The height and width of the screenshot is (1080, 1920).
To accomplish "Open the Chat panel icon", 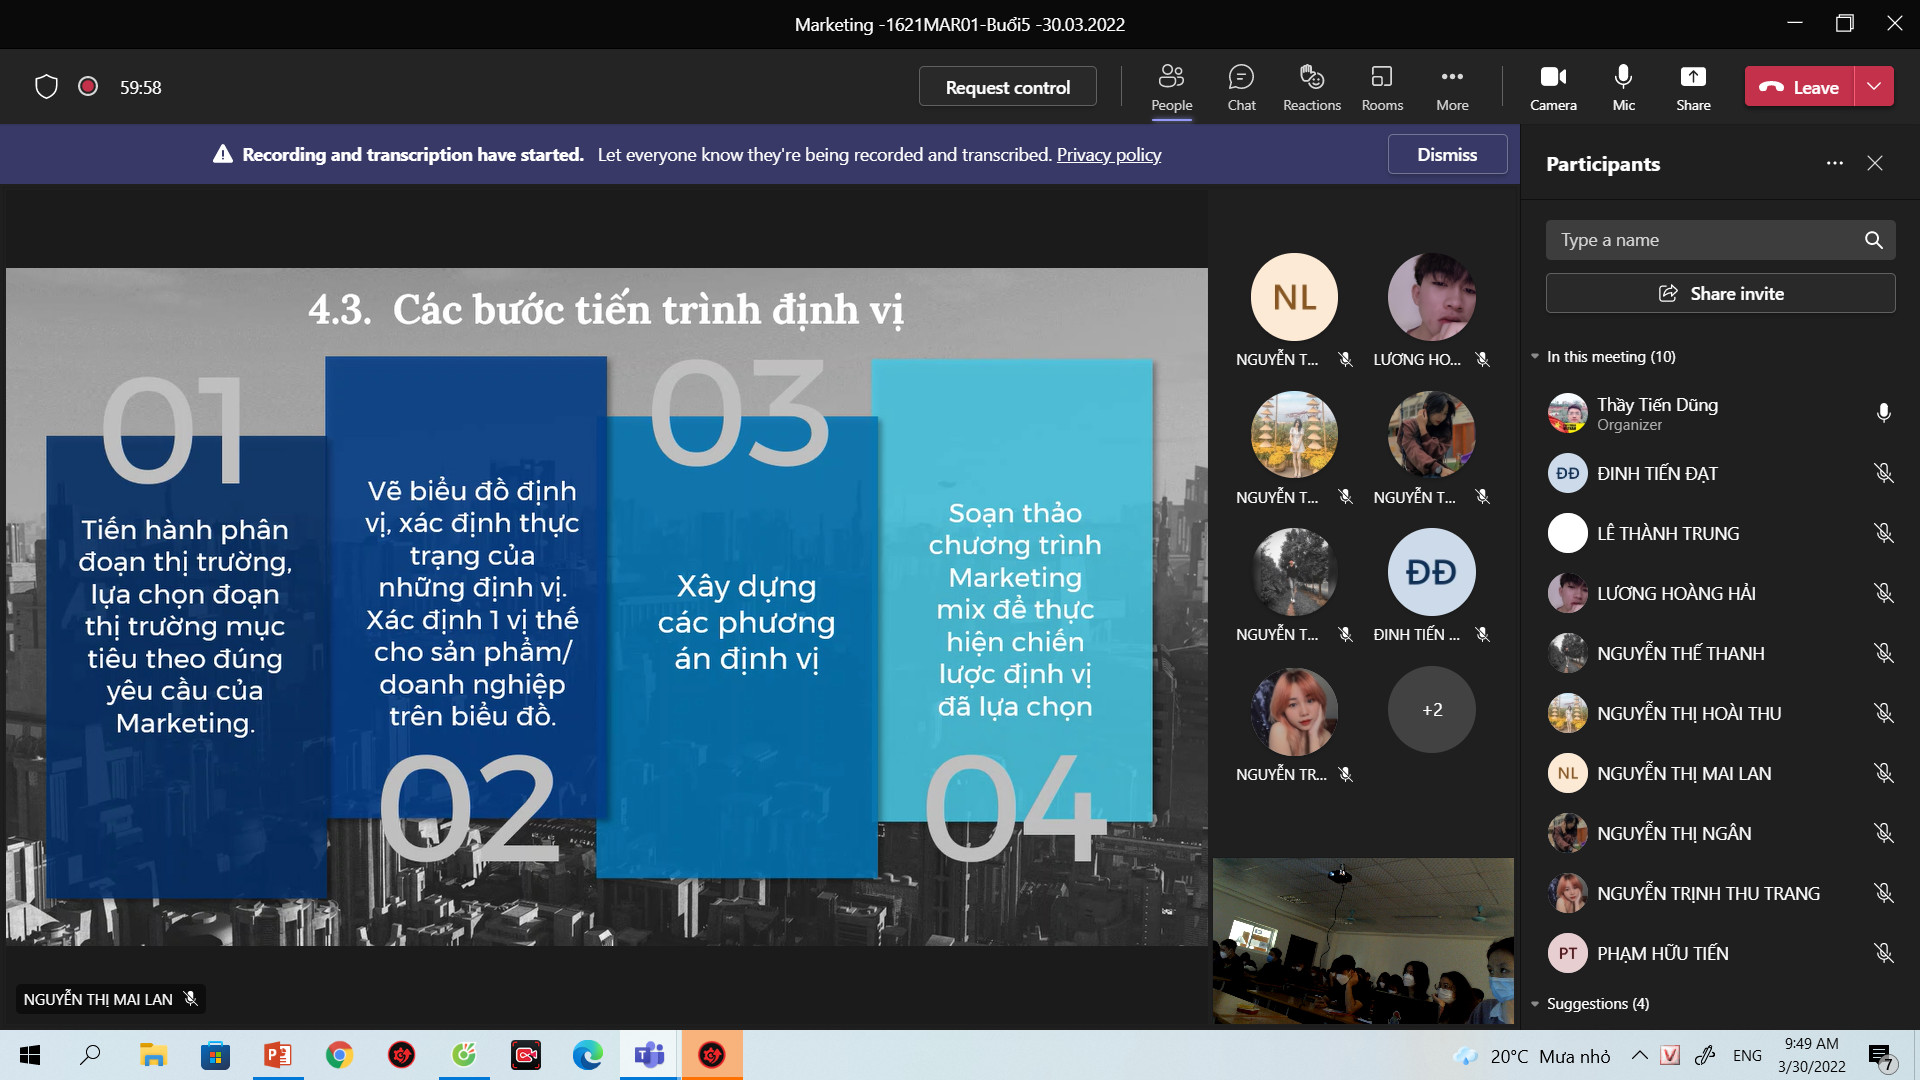I will [x=1241, y=87].
